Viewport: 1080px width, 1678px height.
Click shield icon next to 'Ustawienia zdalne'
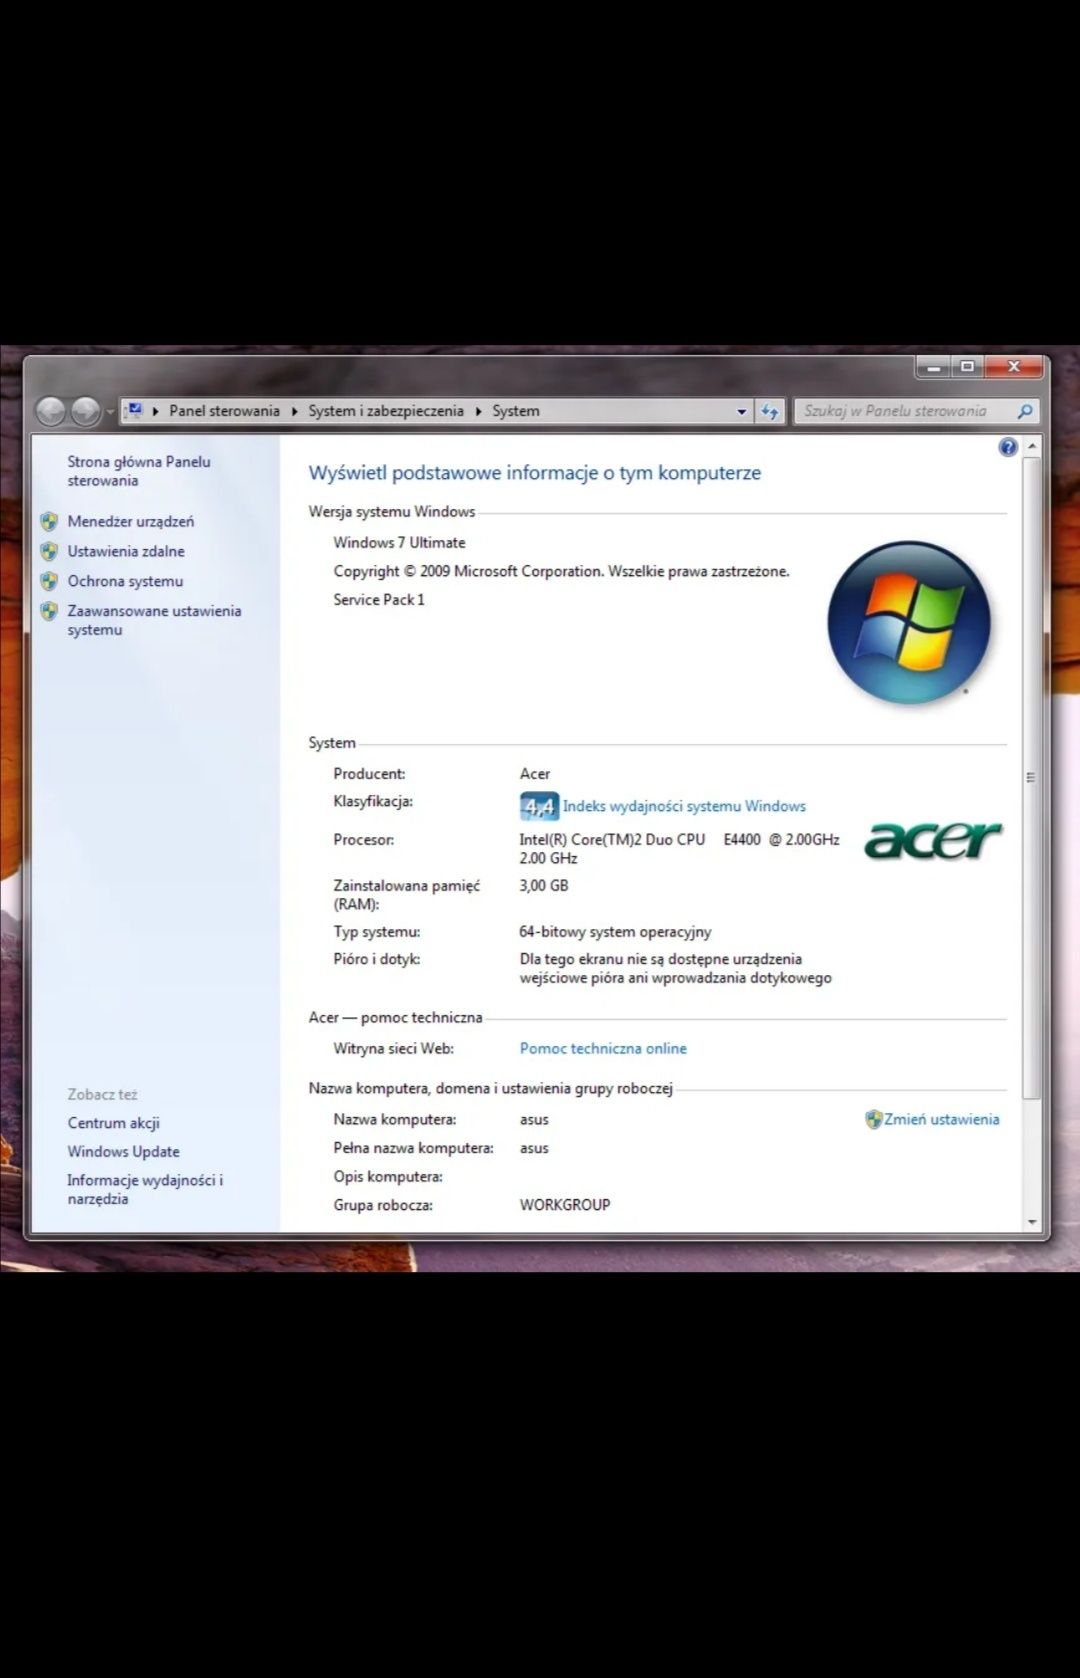click(49, 551)
